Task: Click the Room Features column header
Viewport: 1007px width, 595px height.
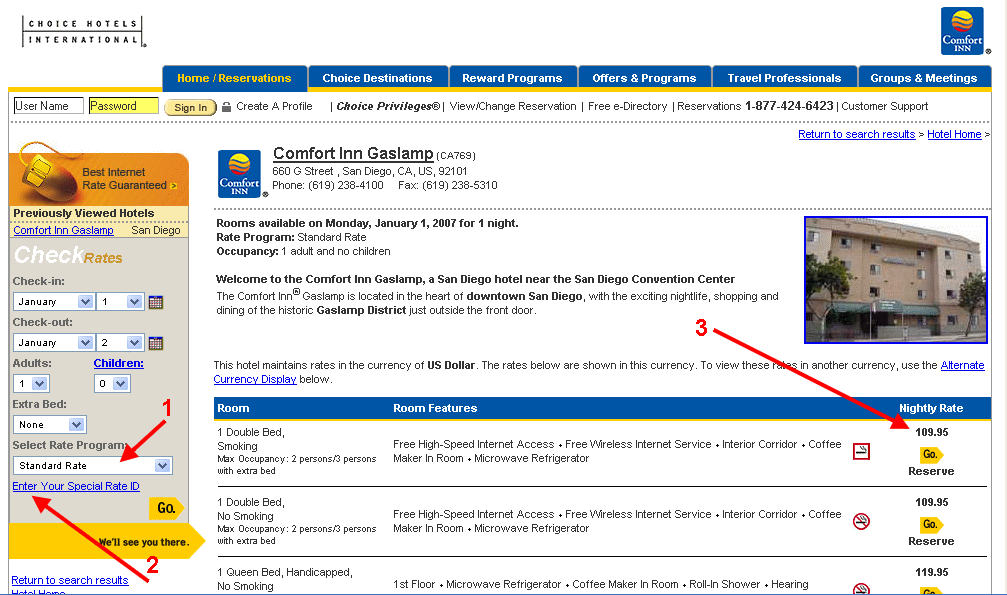Action: click(x=435, y=408)
